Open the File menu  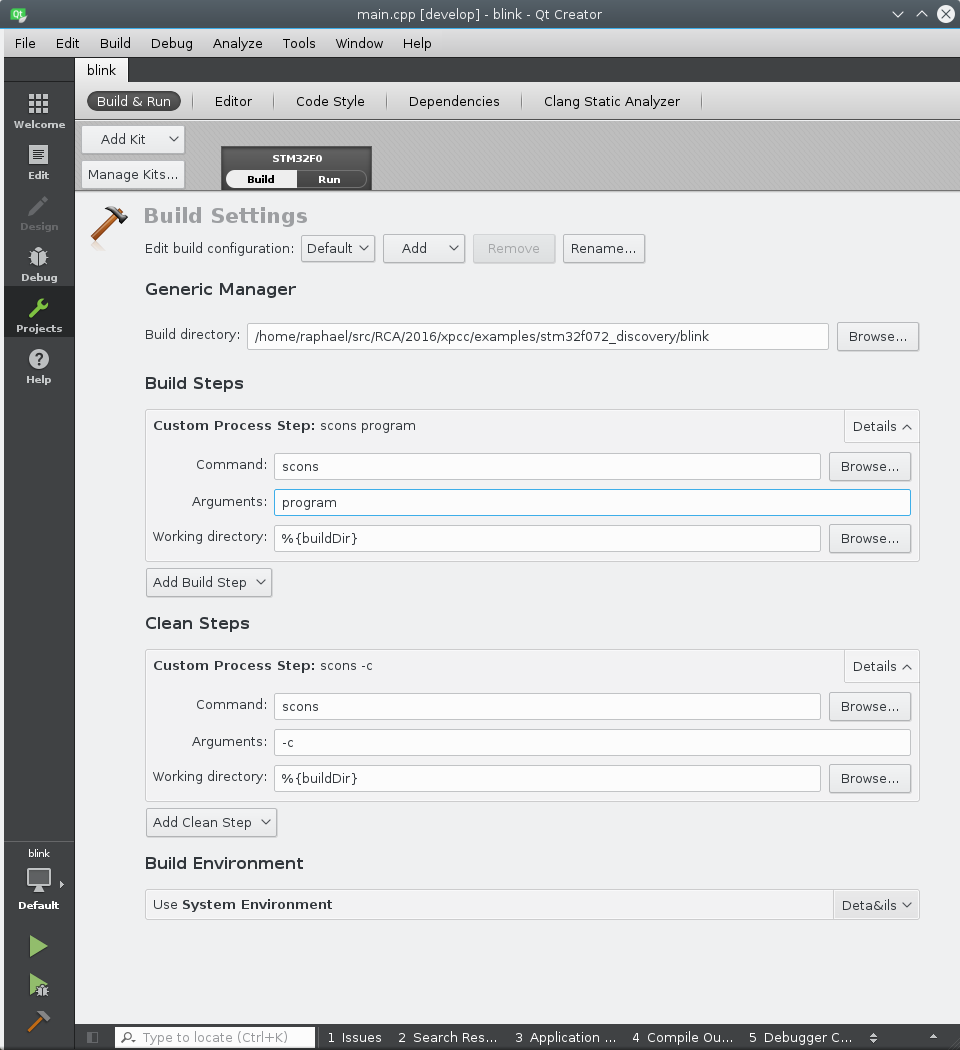[x=25, y=44]
